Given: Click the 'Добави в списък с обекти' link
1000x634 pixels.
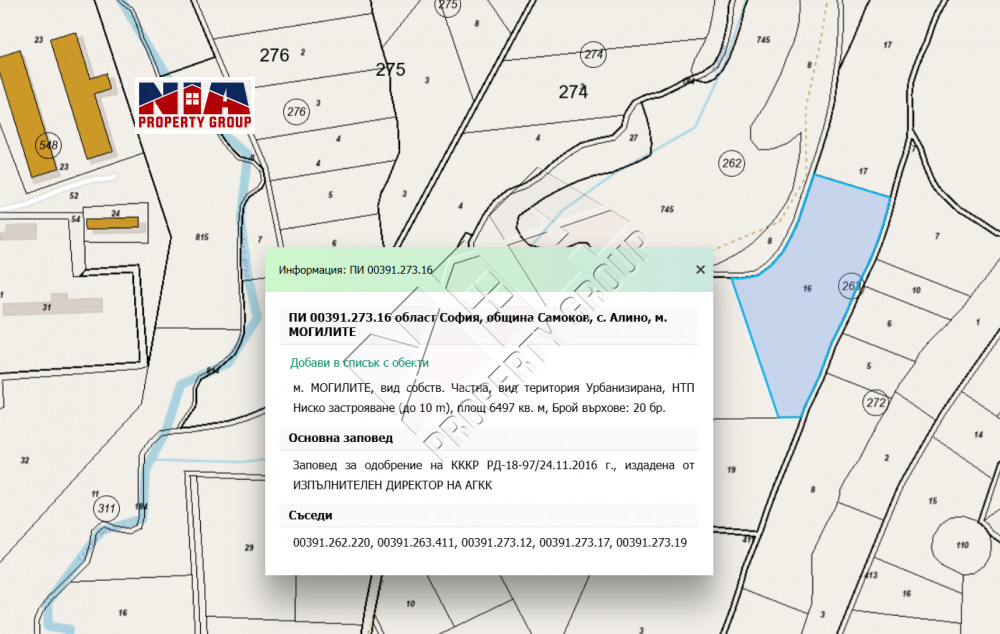Looking at the screenshot, I should (x=359, y=363).
